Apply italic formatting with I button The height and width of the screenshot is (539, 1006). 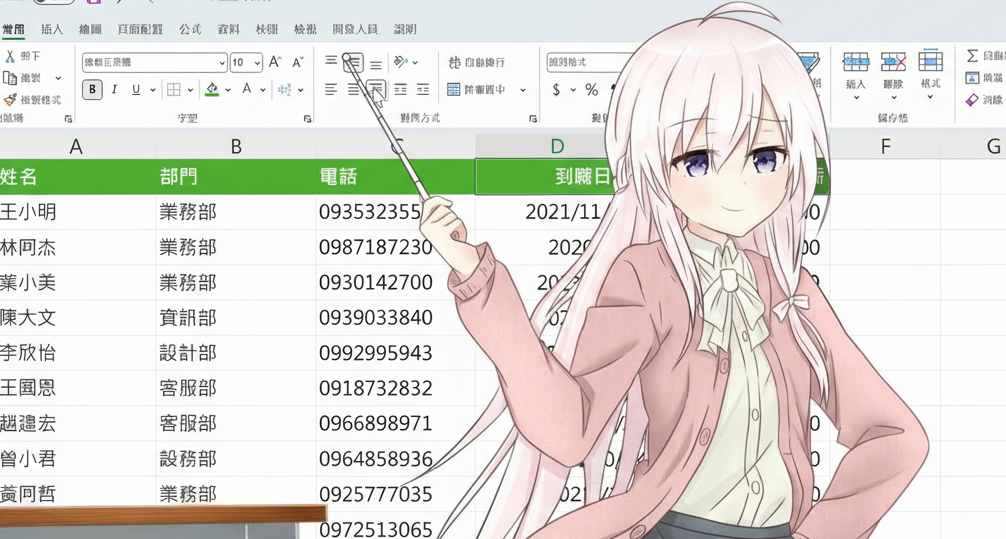[114, 90]
